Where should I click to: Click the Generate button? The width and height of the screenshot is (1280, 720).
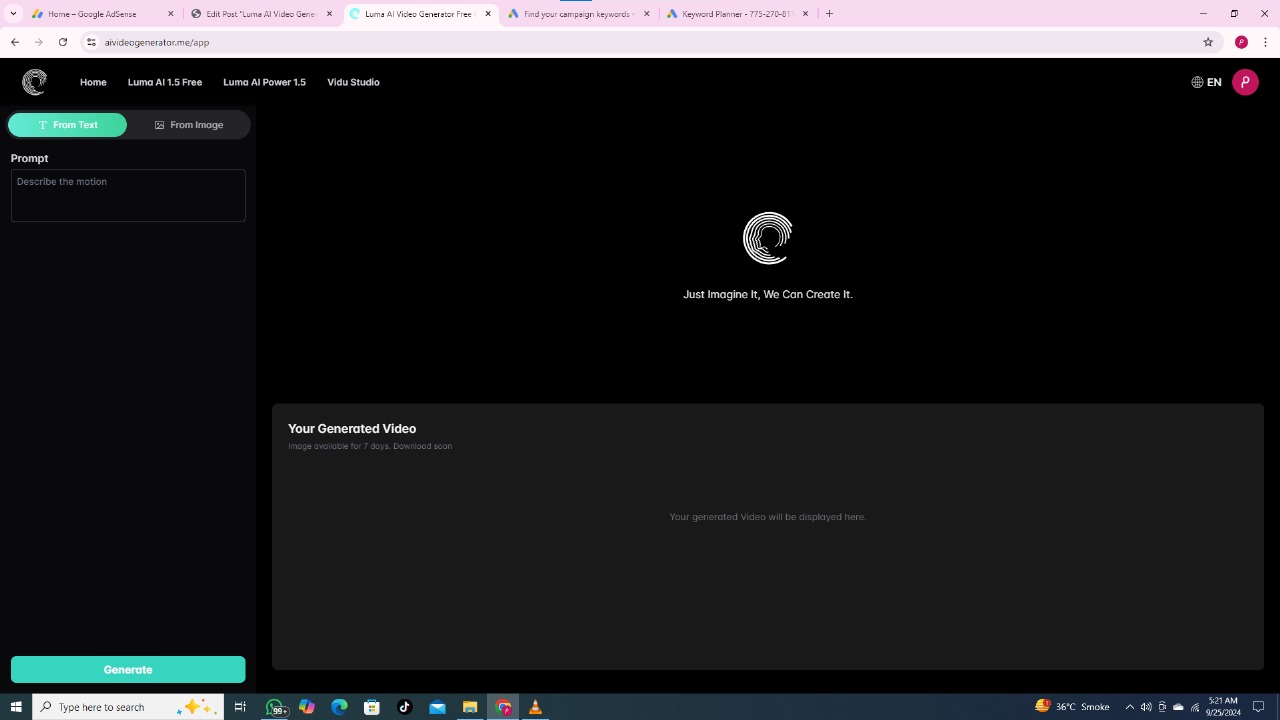coord(128,669)
